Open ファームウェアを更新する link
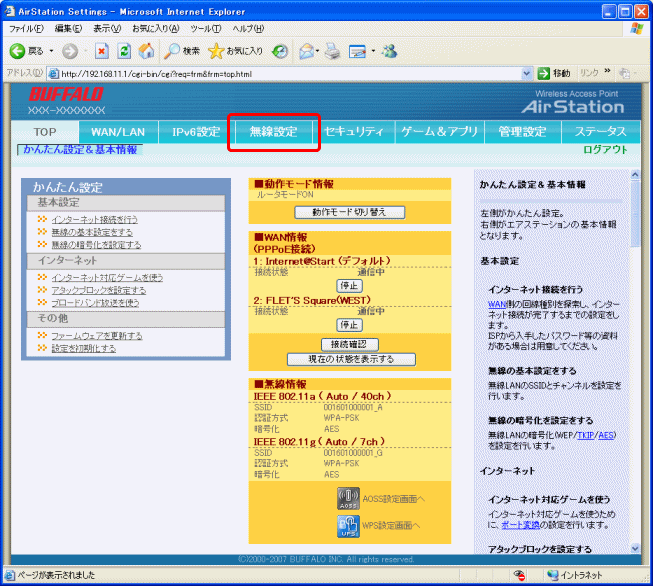 (97, 336)
